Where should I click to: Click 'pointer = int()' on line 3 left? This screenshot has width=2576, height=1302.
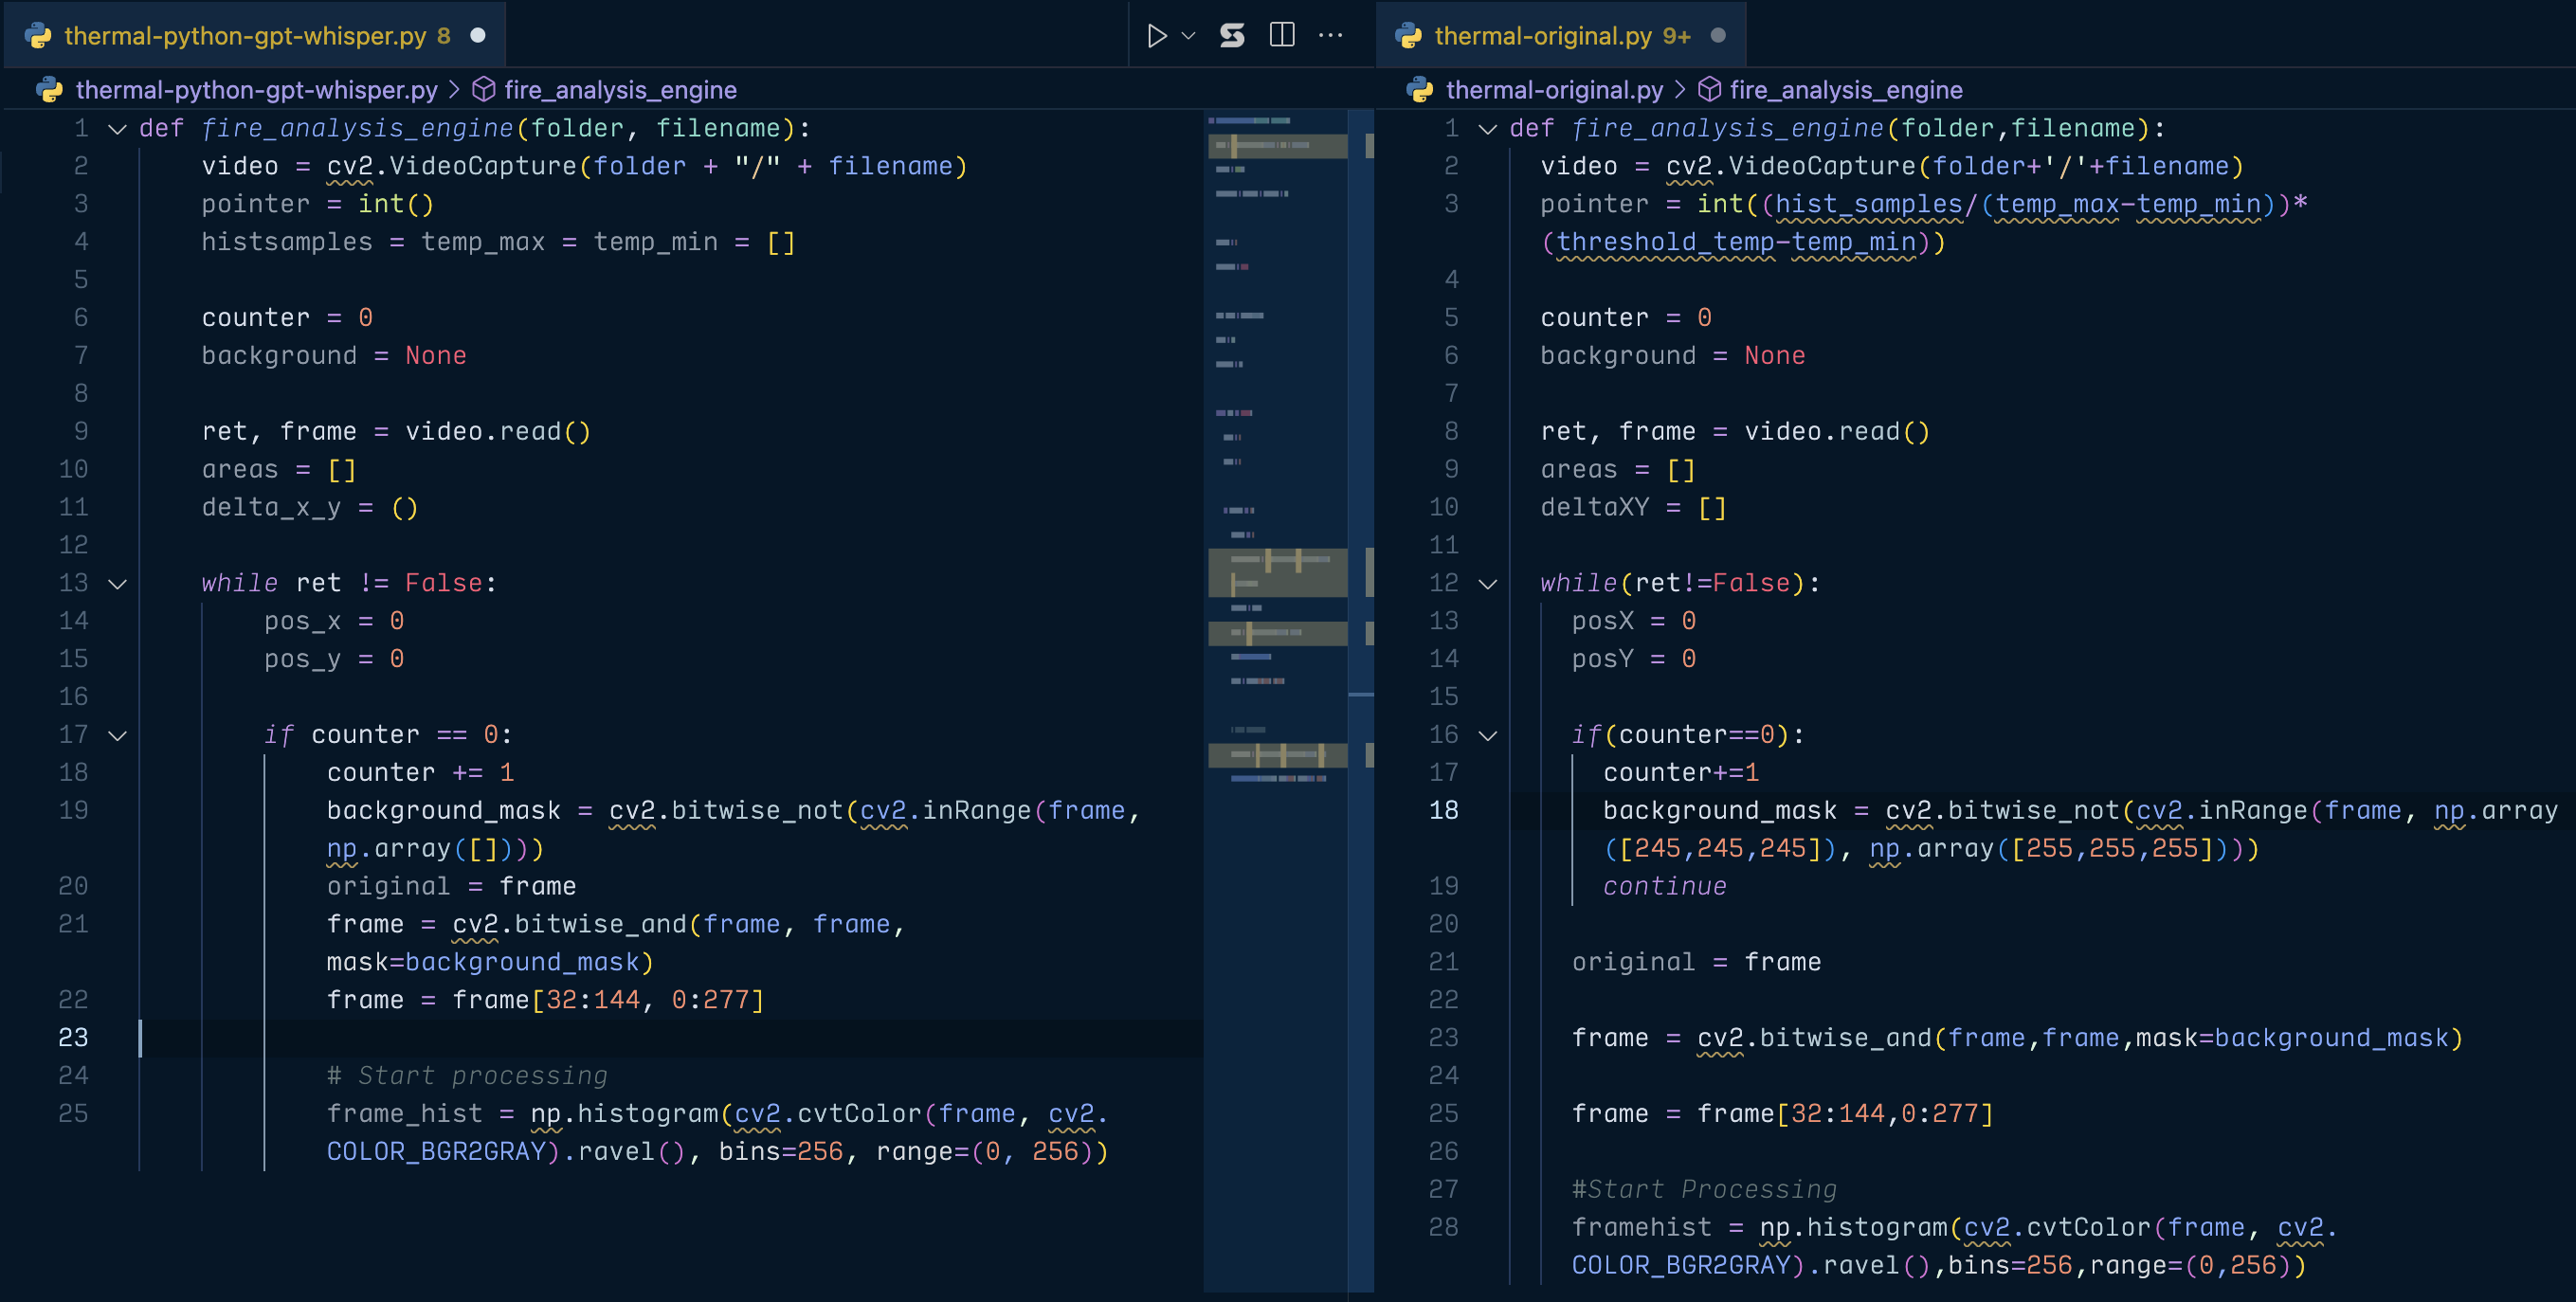coord(317,204)
